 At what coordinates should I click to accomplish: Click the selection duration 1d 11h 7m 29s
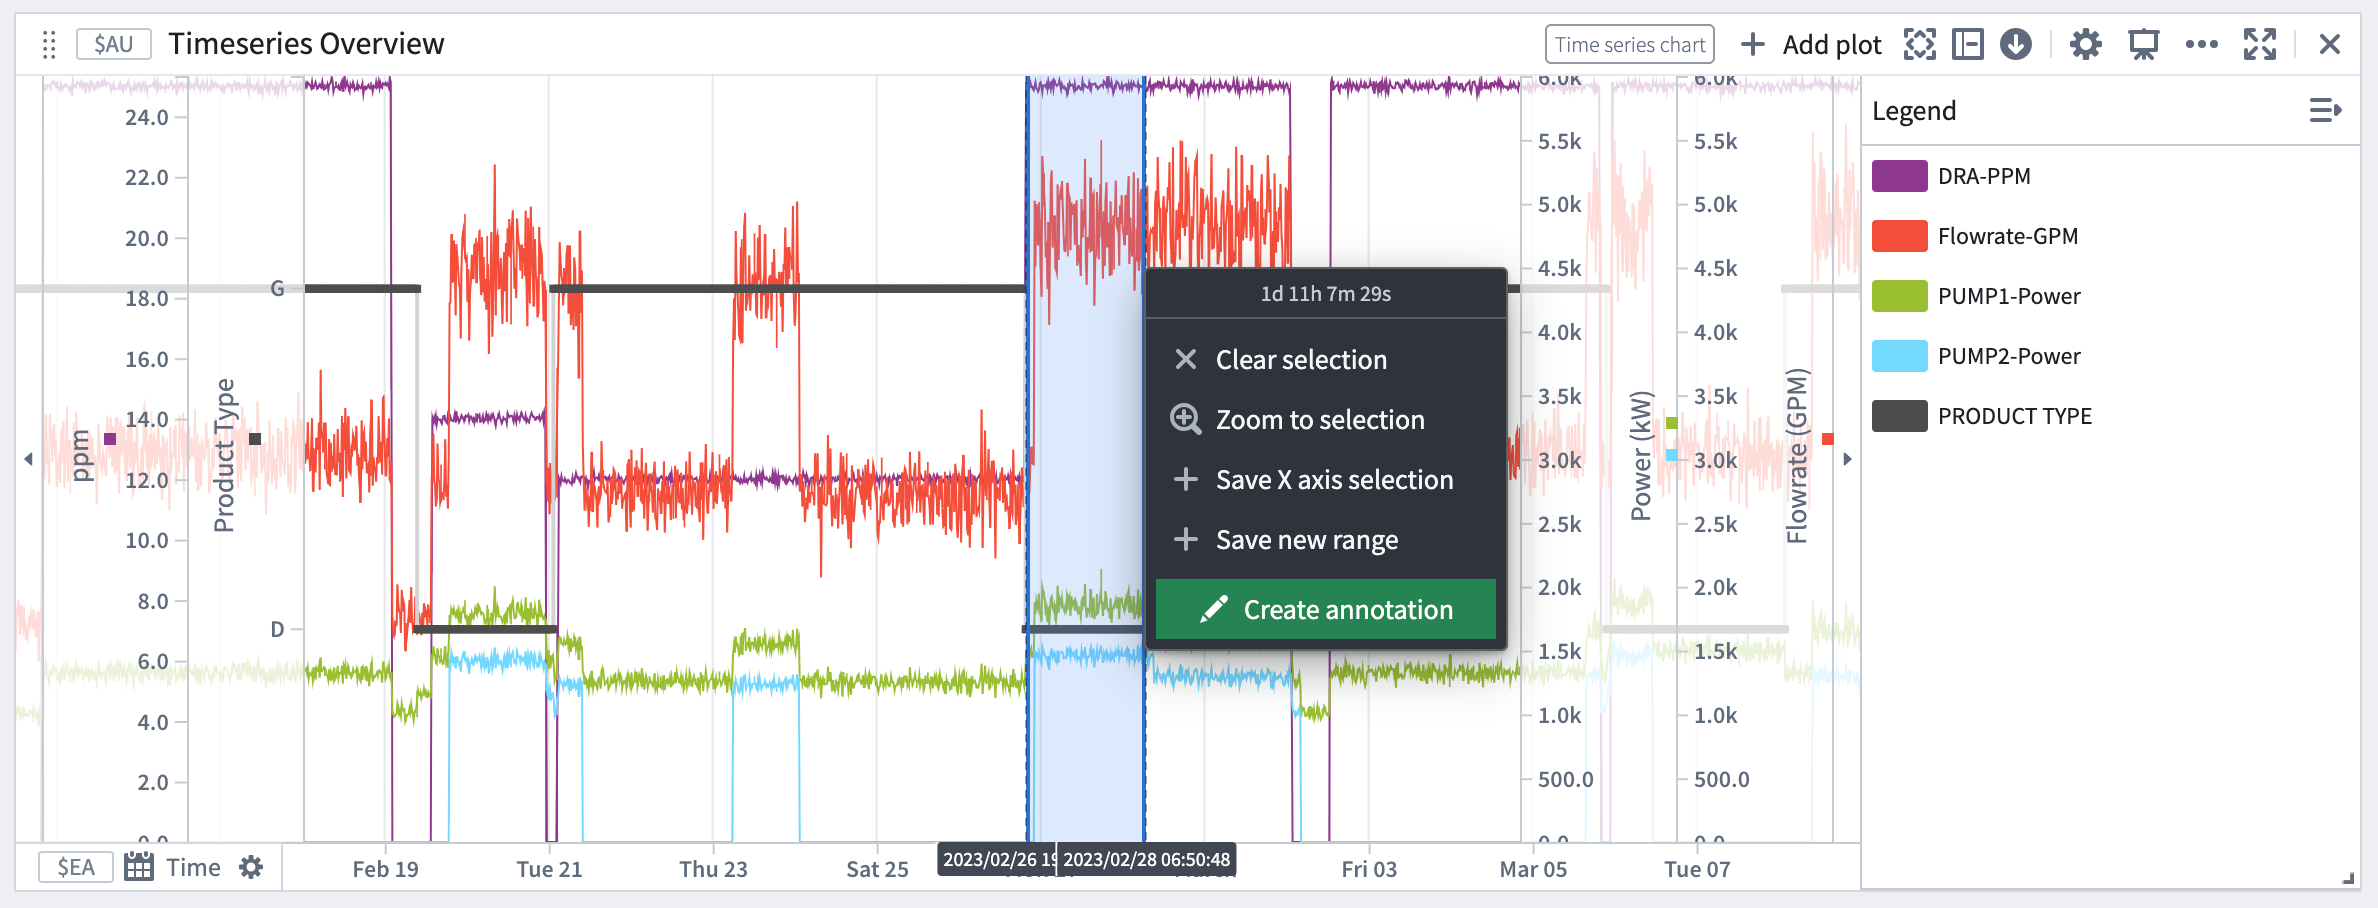(1325, 294)
